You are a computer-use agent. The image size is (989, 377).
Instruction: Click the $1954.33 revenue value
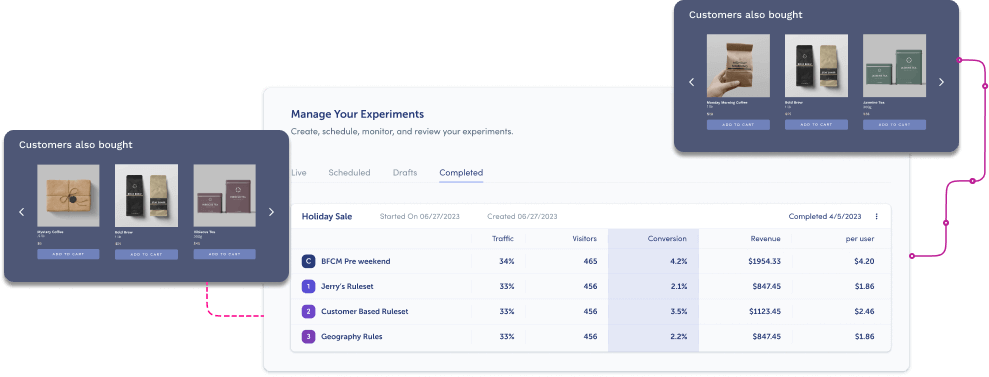click(x=763, y=261)
